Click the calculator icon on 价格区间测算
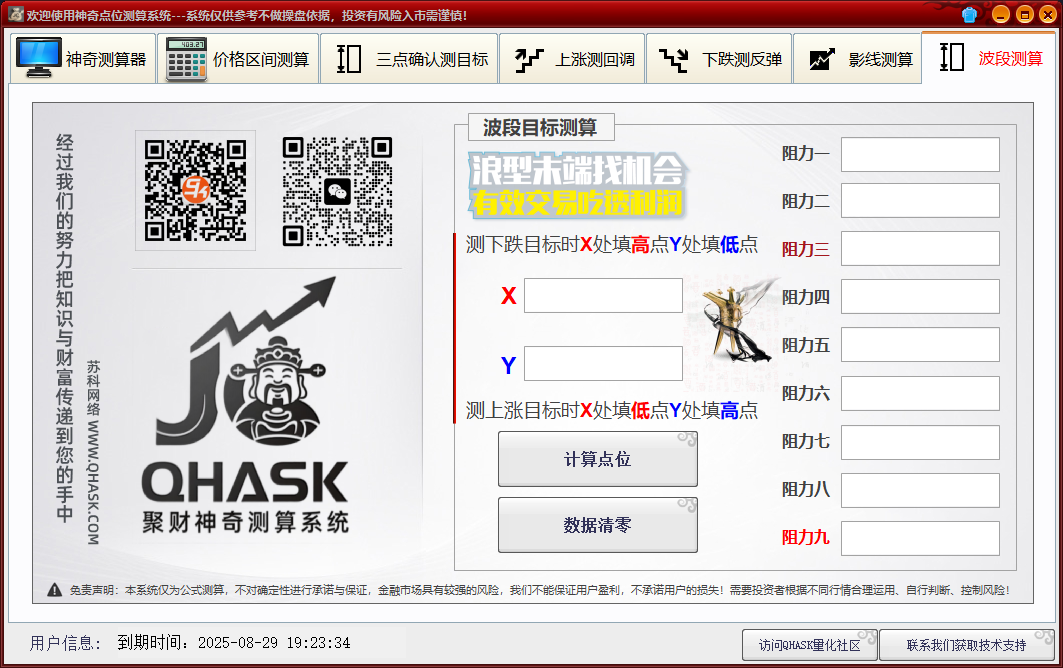 pos(186,60)
